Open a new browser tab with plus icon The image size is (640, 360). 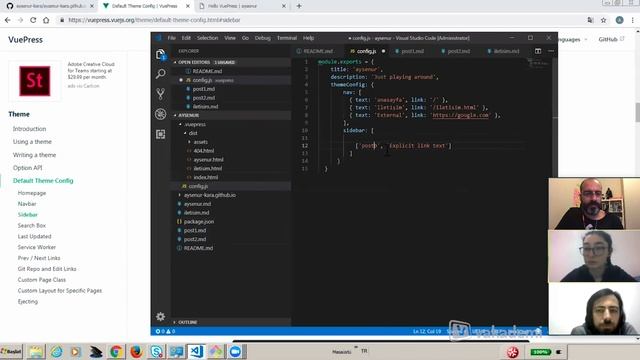click(299, 6)
